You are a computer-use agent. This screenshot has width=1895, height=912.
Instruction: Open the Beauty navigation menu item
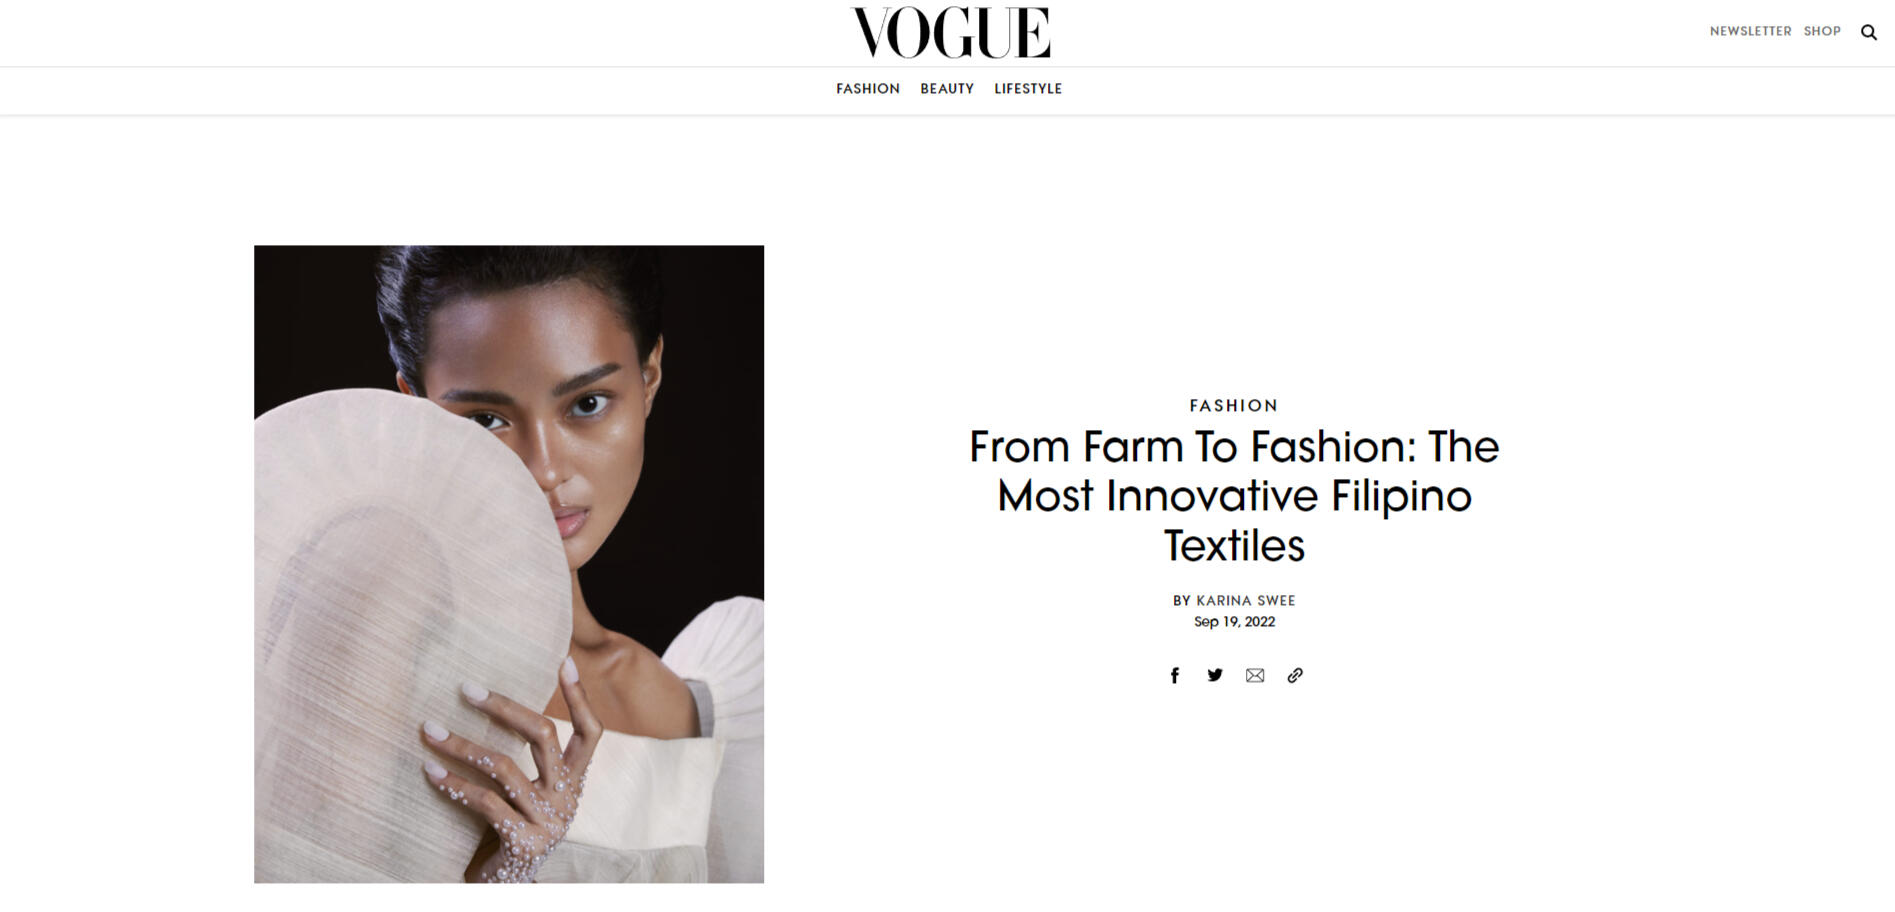[x=947, y=89]
